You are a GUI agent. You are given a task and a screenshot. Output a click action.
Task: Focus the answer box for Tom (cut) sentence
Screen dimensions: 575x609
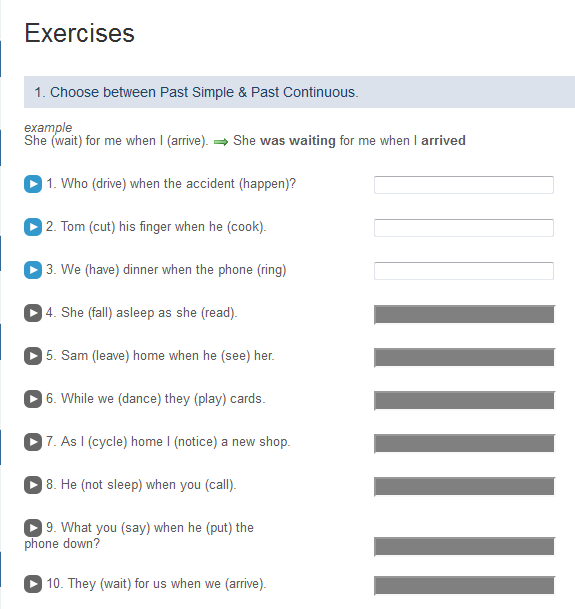464,228
